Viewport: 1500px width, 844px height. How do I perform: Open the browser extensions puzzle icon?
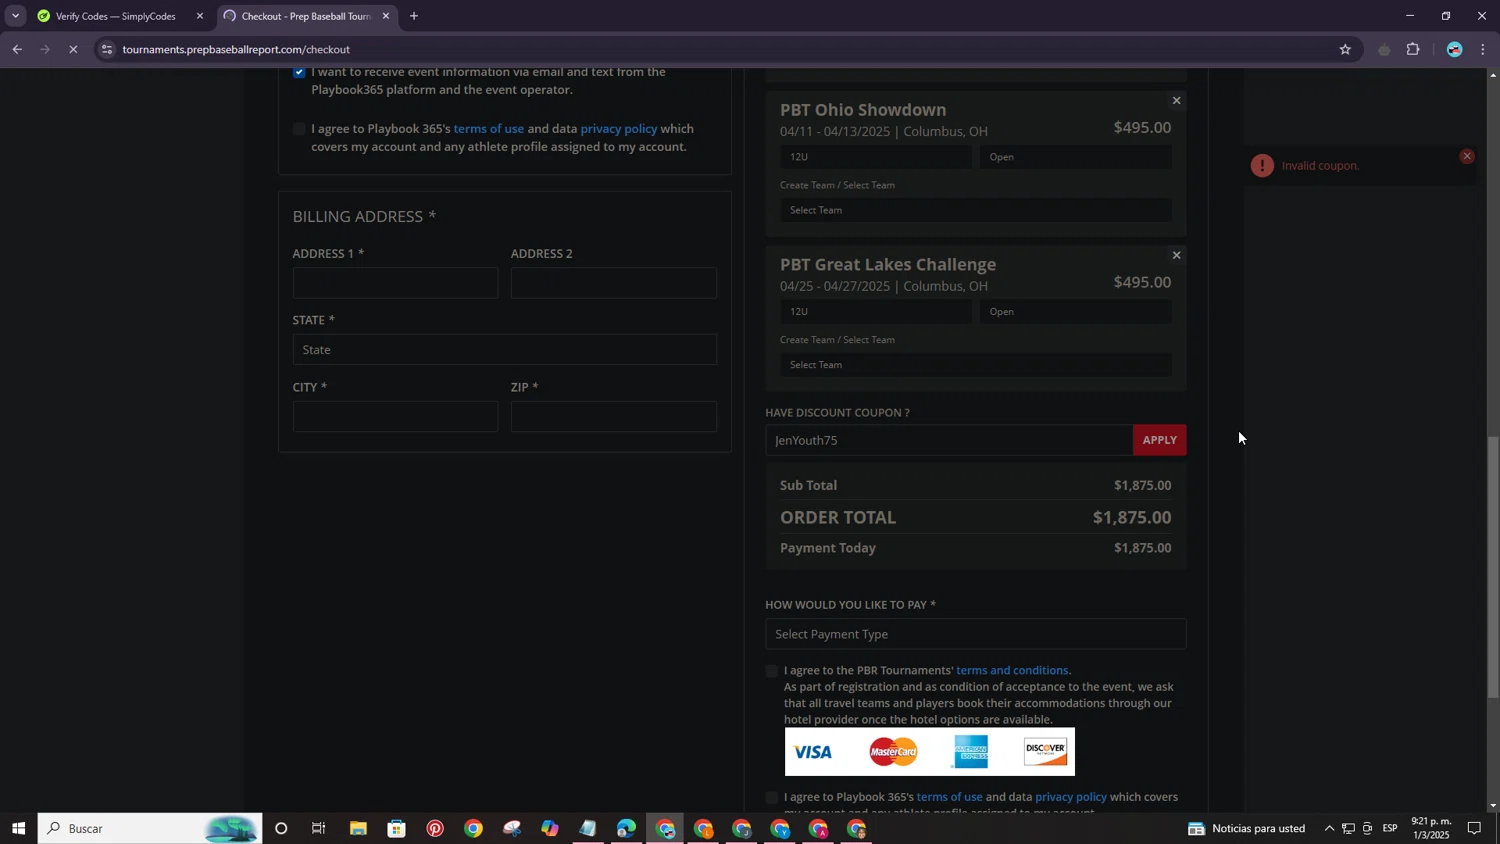[x=1413, y=49]
